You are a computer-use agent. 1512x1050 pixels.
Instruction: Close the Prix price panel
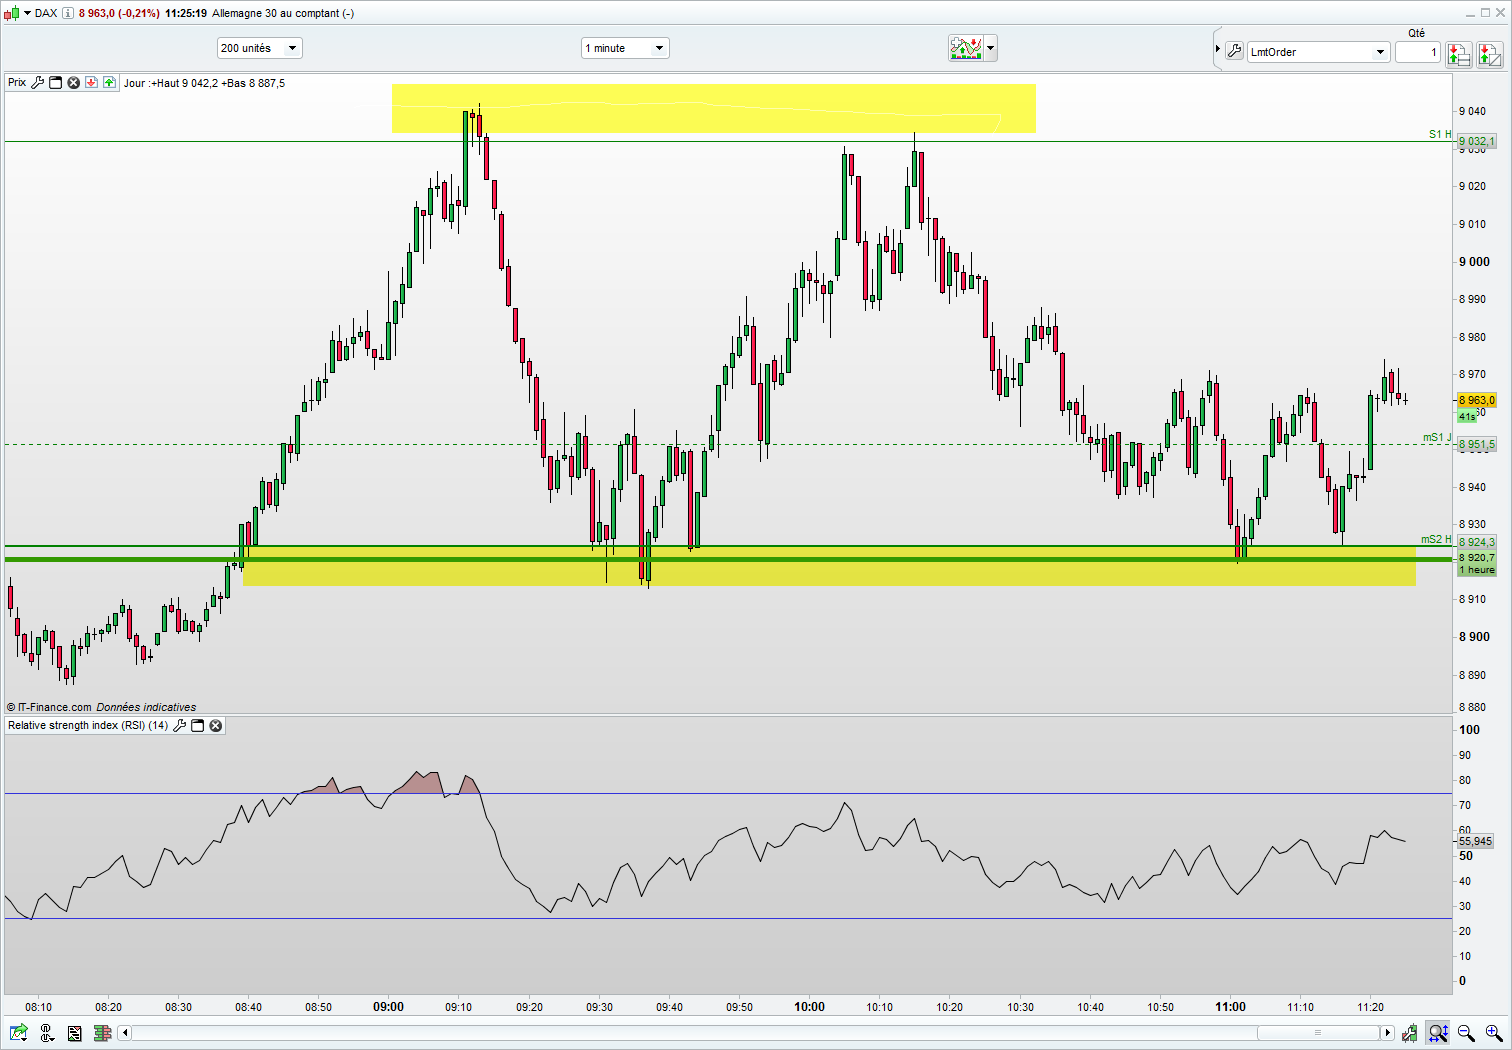click(x=73, y=83)
